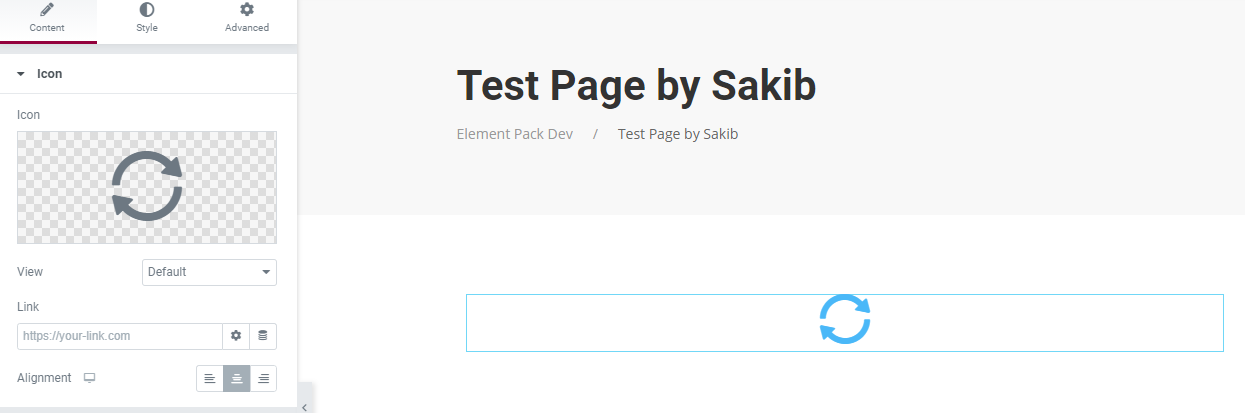This screenshot has width=1245, height=413.
Task: Collapse Icon section using caret arrow
Action: coord(20,74)
